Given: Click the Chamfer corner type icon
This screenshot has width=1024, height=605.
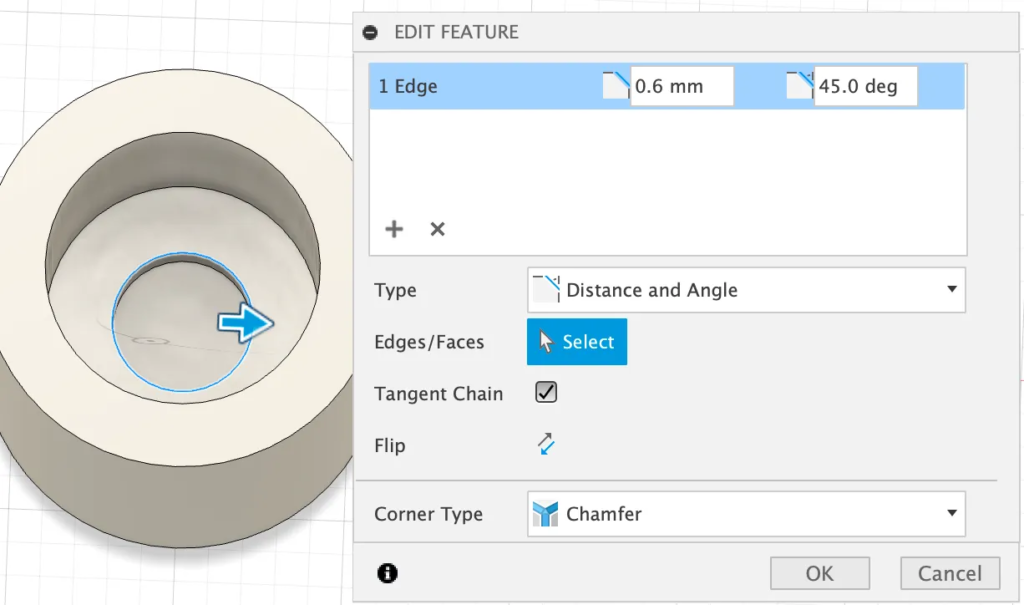Looking at the screenshot, I should (545, 514).
